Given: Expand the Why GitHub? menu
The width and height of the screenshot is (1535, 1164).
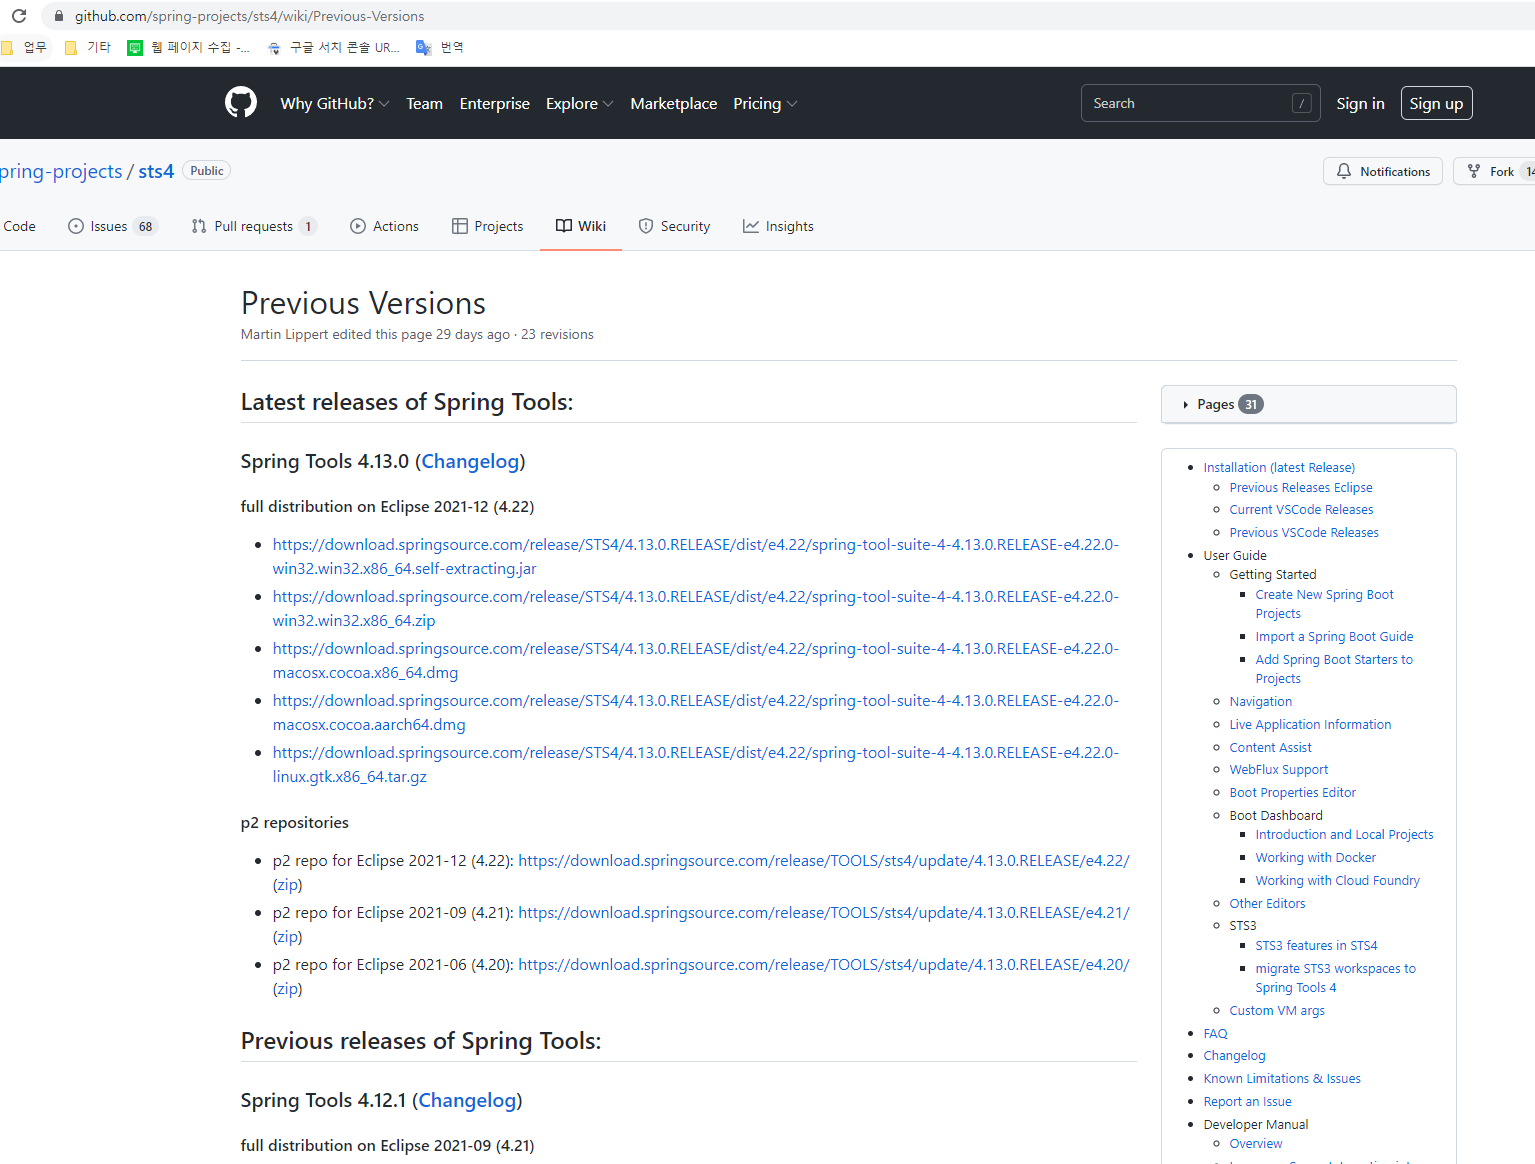Looking at the screenshot, I should point(335,103).
